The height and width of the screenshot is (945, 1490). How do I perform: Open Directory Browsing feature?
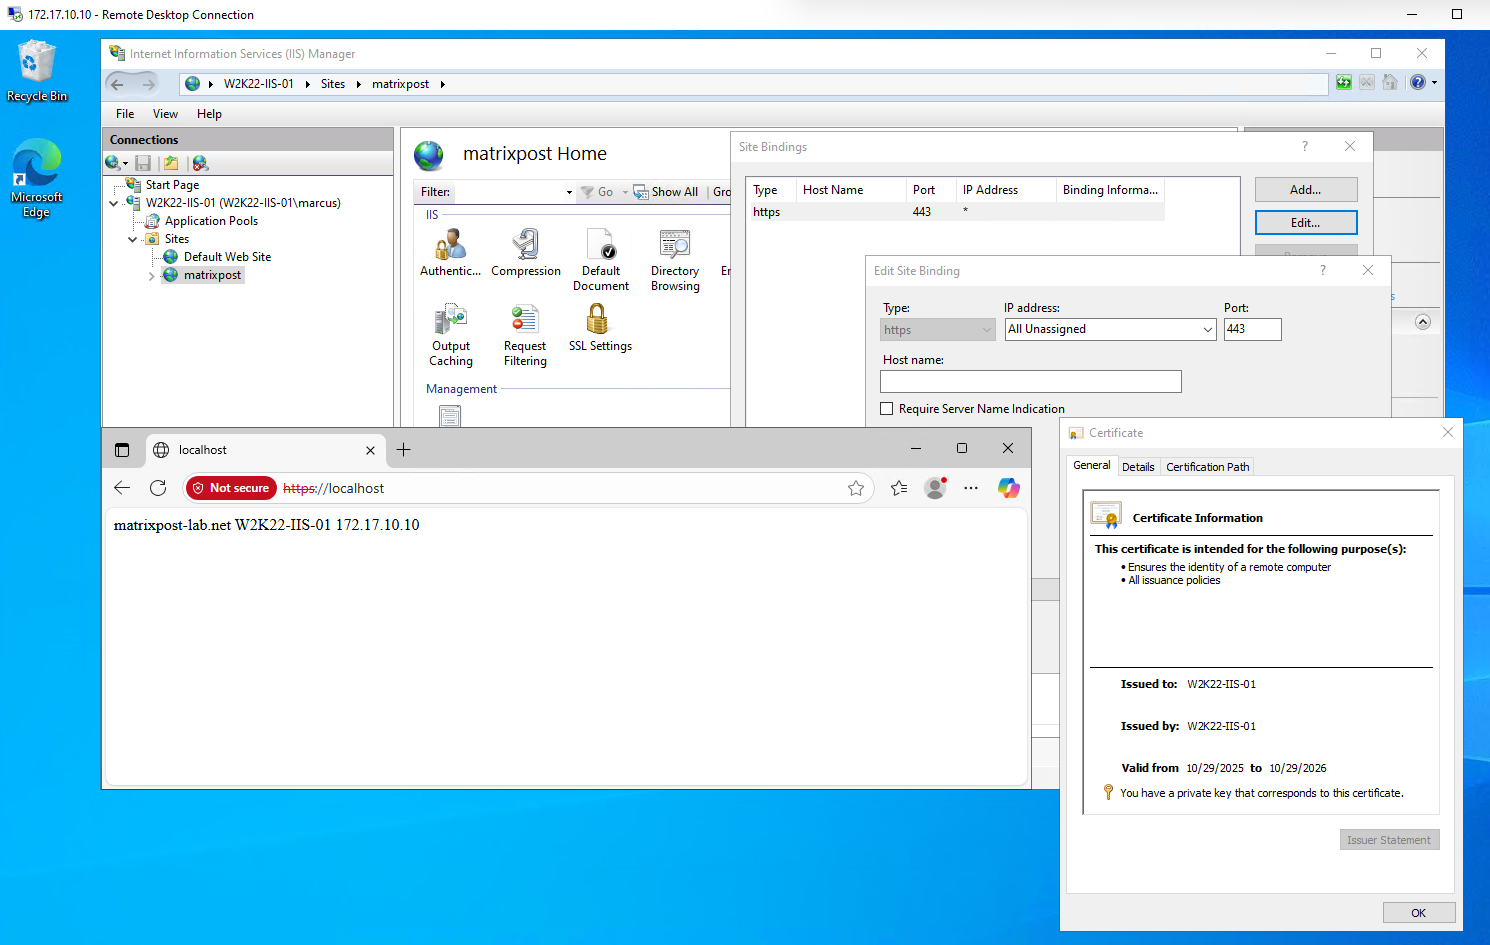click(675, 245)
